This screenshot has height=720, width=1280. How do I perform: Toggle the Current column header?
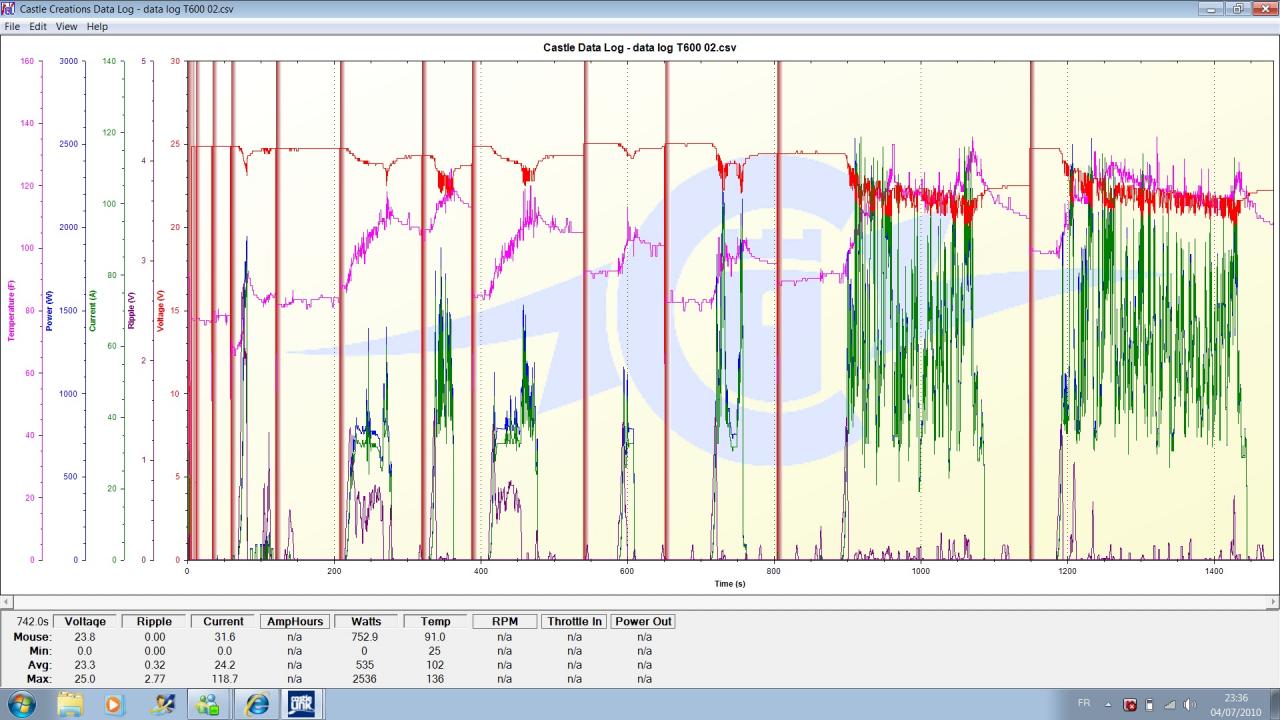point(223,621)
